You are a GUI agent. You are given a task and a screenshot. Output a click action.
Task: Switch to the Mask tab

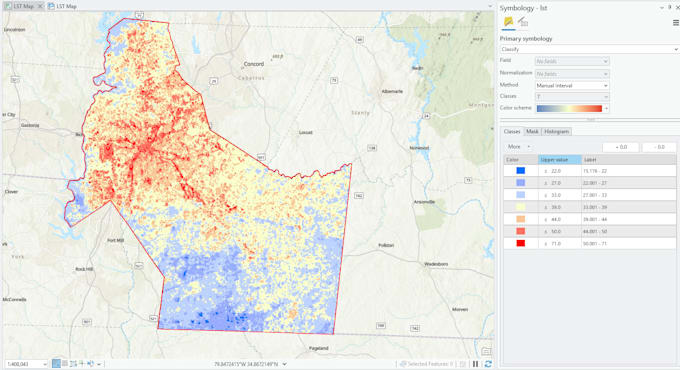pos(532,131)
